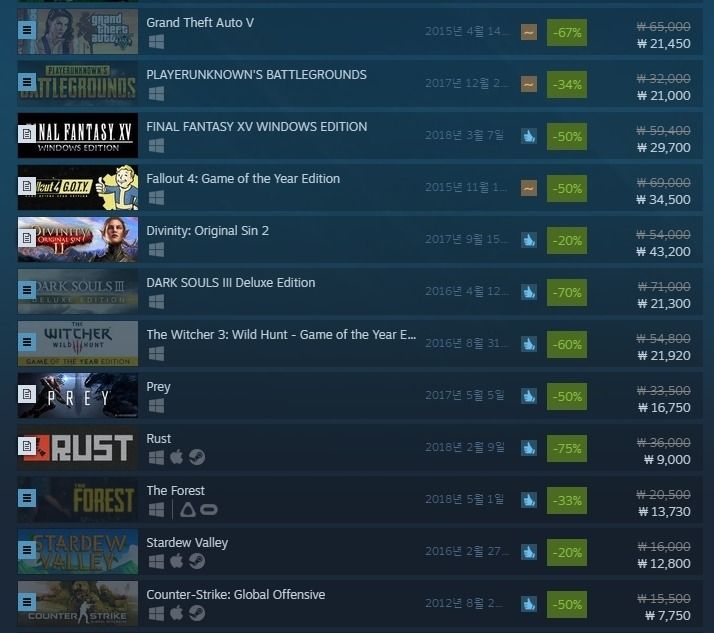The height and width of the screenshot is (633, 714).
Task: Click the wishlist icon on Grand Theft Auto V thumbnail
Action: [x=27, y=30]
